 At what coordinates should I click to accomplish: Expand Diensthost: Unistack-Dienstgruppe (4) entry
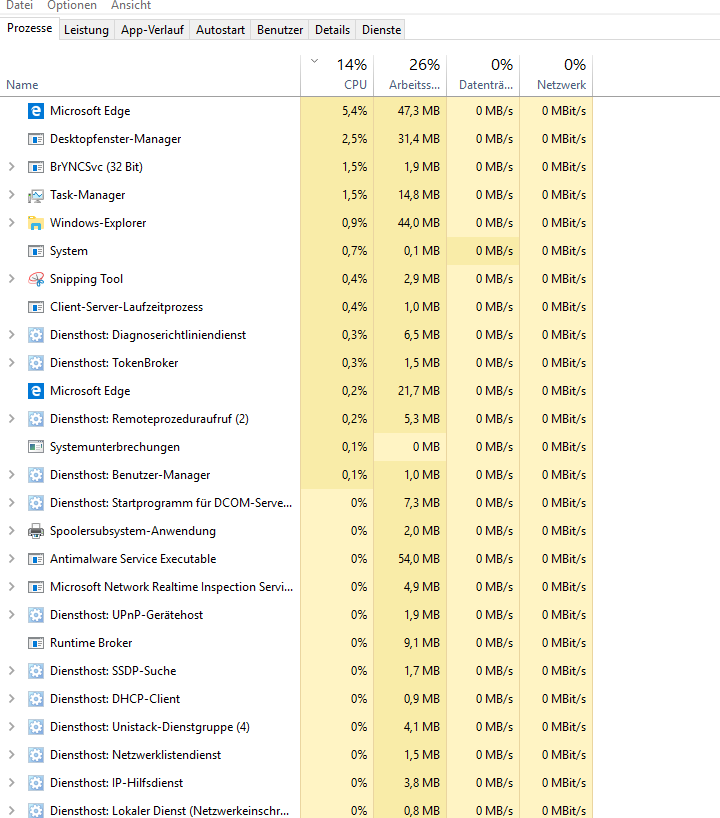(x=11, y=727)
